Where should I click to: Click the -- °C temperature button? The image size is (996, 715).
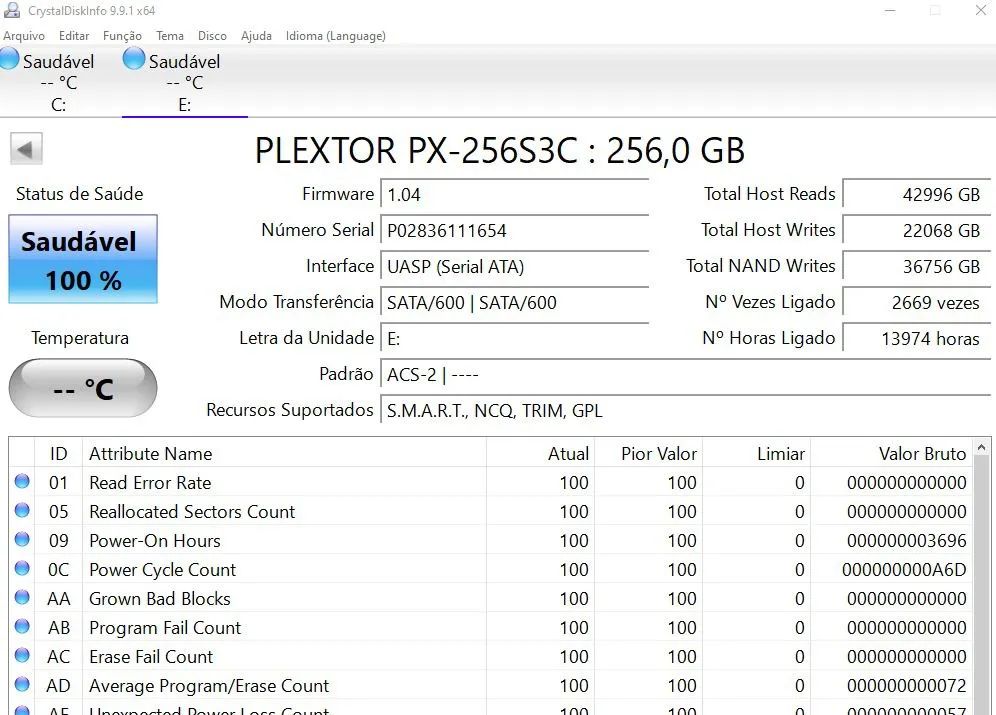coord(83,388)
